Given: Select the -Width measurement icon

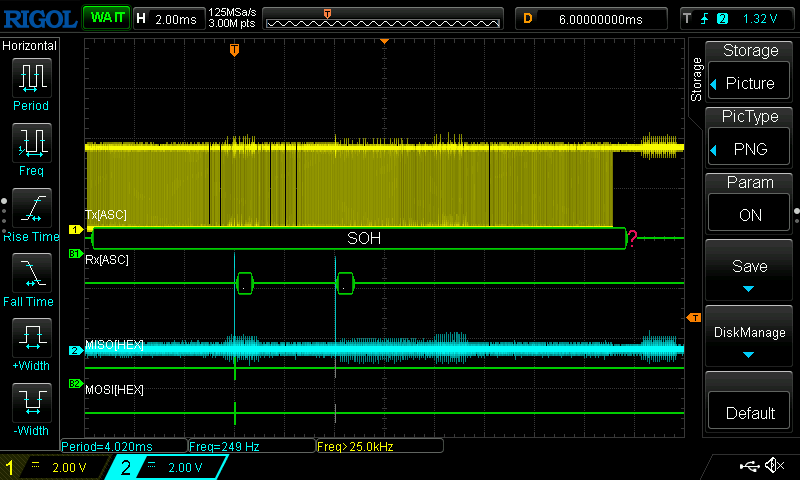Looking at the screenshot, I should pos(30,405).
